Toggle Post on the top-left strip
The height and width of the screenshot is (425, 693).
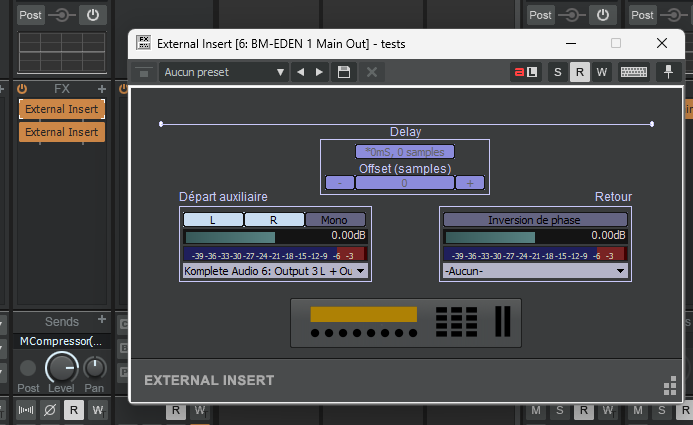[x=30, y=15]
